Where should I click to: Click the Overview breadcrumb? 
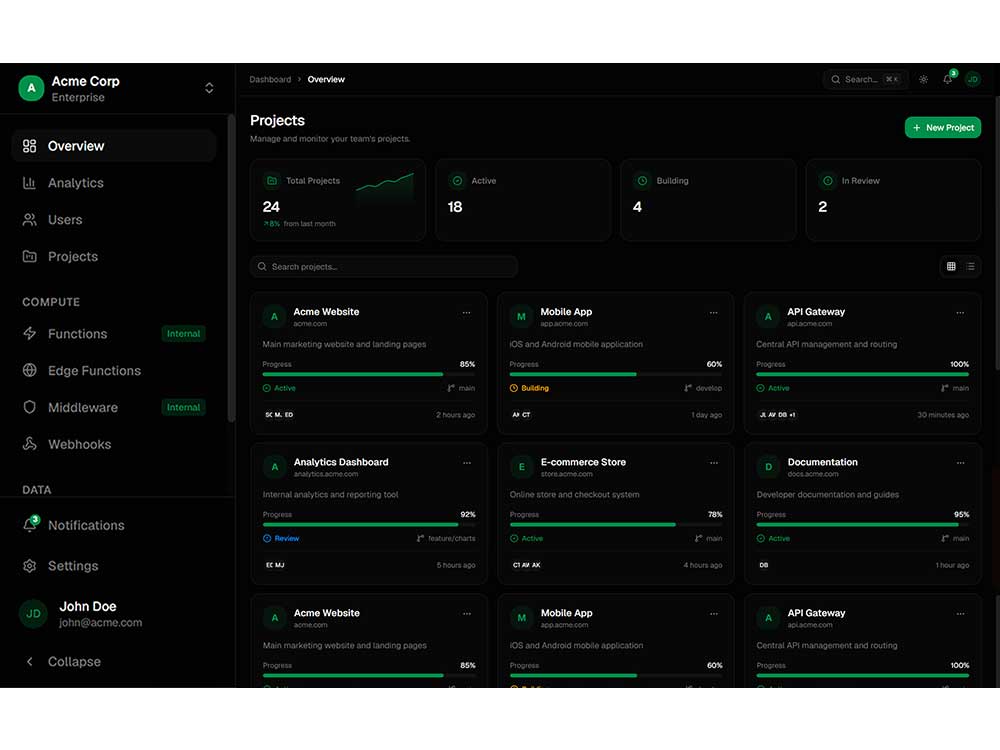point(326,80)
